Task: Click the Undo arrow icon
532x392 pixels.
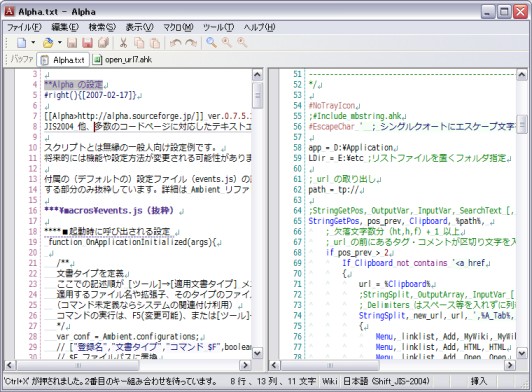Action: (175, 43)
